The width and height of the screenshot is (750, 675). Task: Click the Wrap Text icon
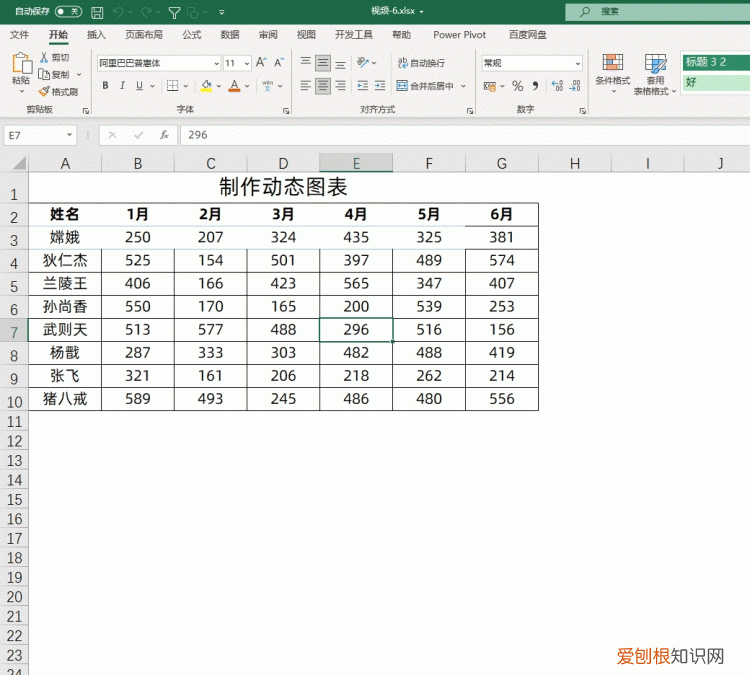(x=403, y=63)
